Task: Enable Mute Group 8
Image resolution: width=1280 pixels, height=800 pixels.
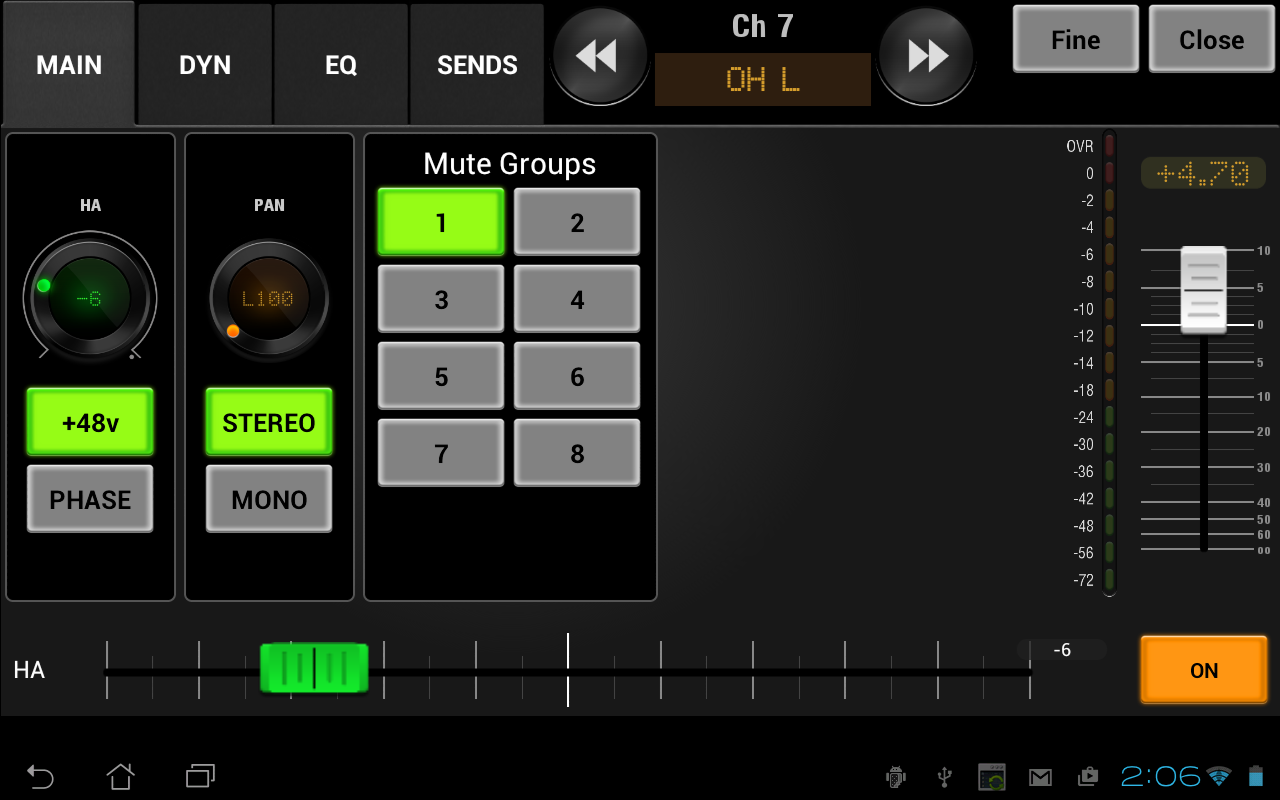Action: [577, 453]
